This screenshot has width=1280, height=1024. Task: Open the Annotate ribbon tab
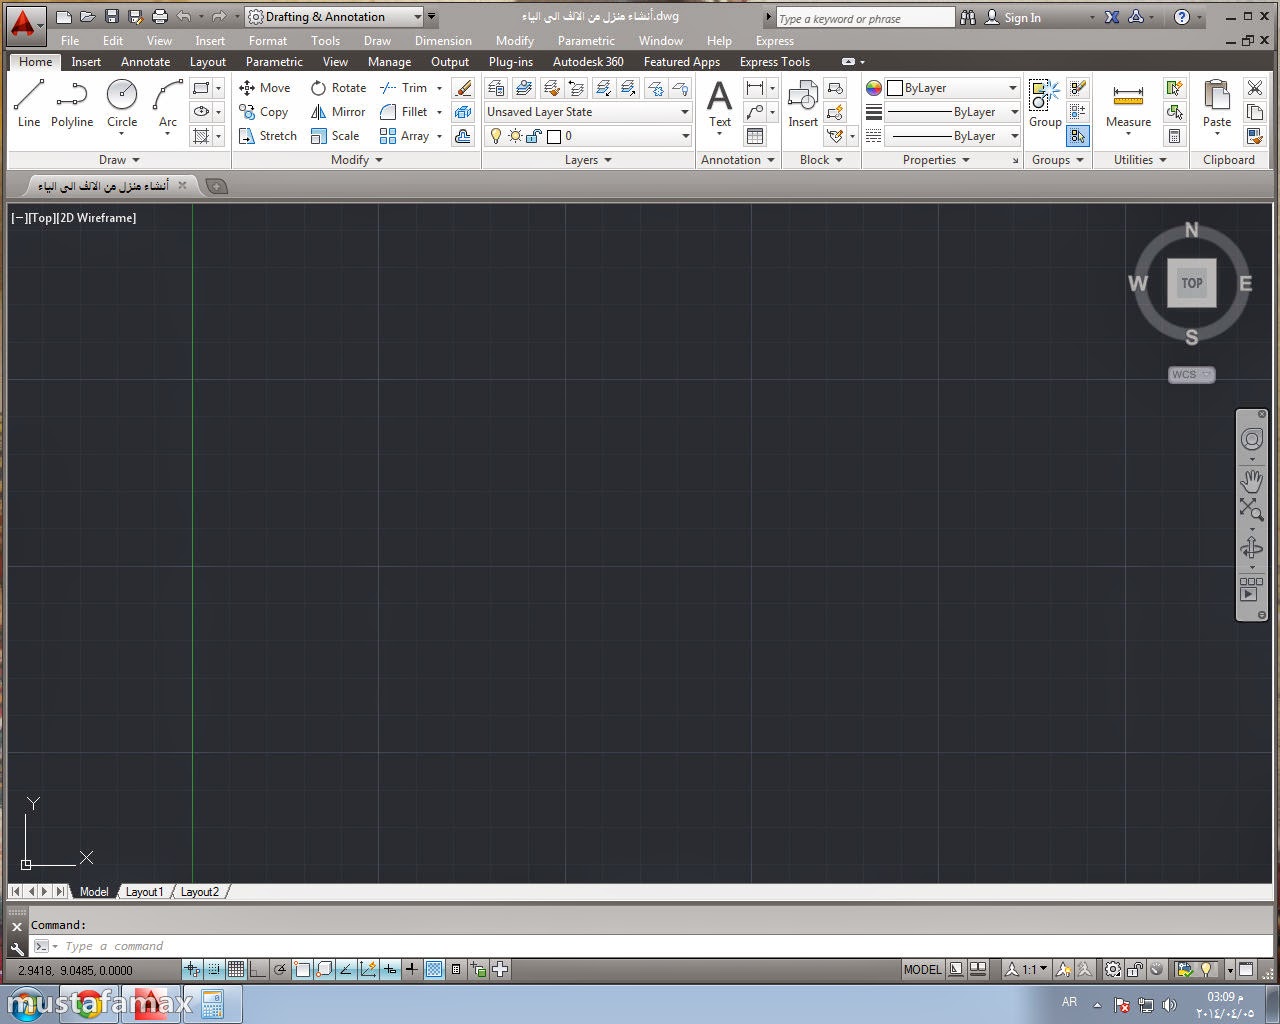coord(145,62)
